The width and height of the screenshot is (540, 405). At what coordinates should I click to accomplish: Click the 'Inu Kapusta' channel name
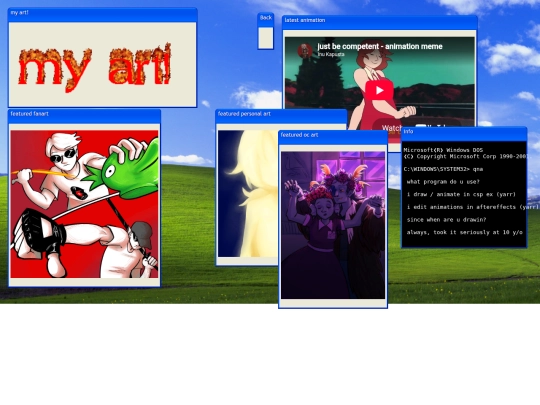pos(331,54)
